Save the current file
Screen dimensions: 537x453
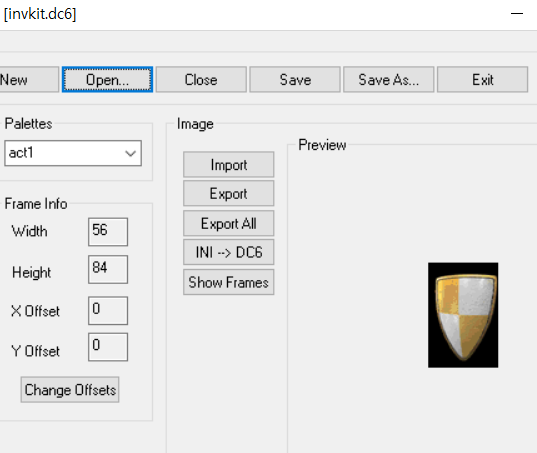[x=295, y=79]
